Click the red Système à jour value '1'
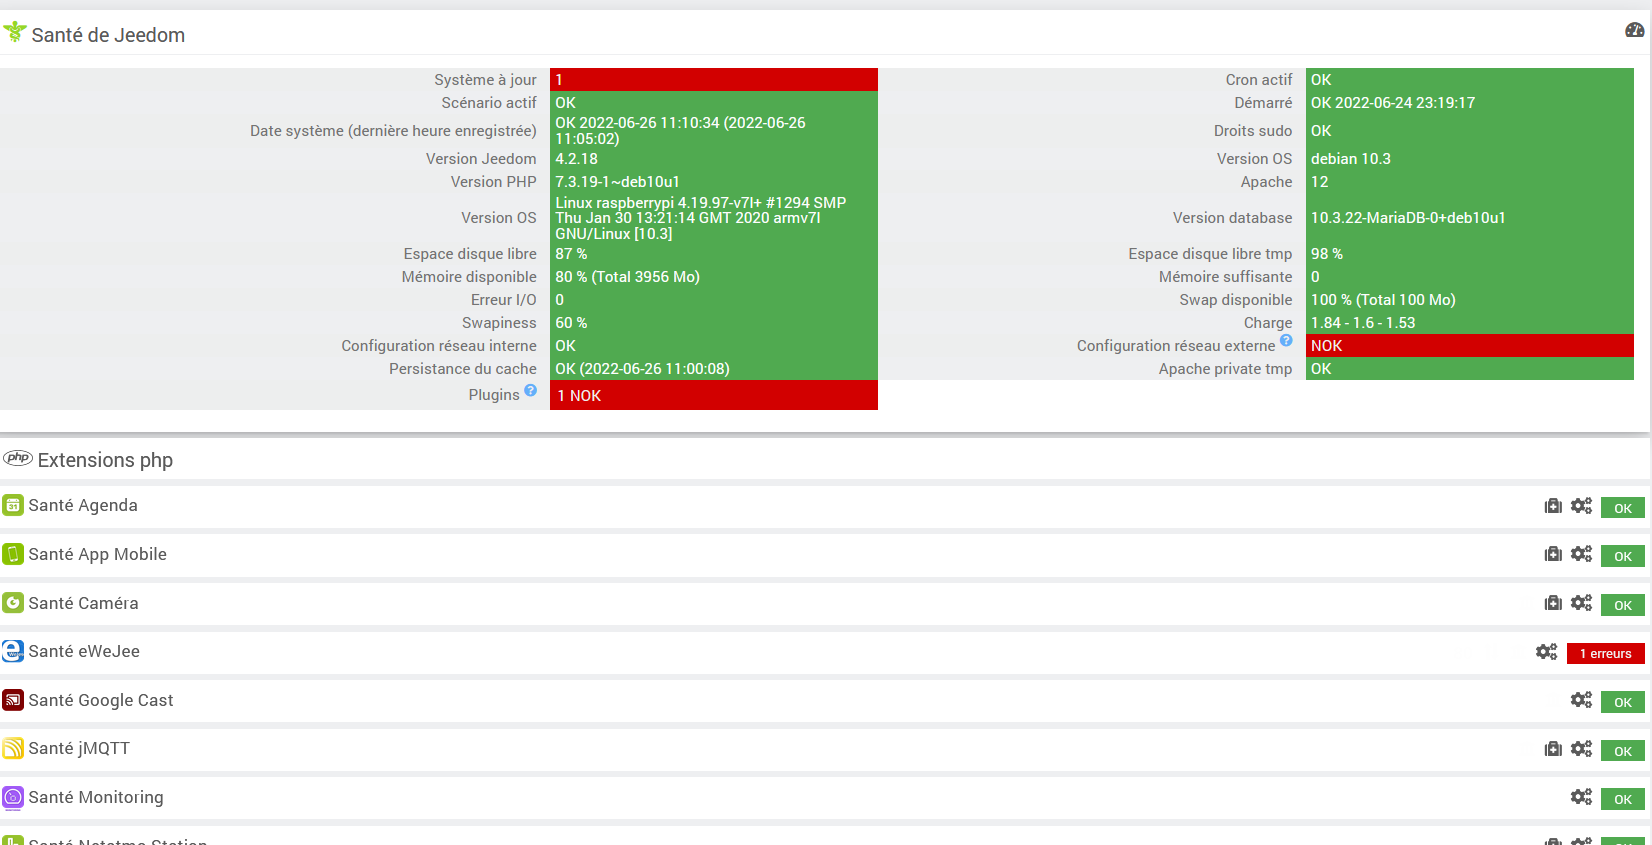This screenshot has height=845, width=1652. [x=714, y=80]
